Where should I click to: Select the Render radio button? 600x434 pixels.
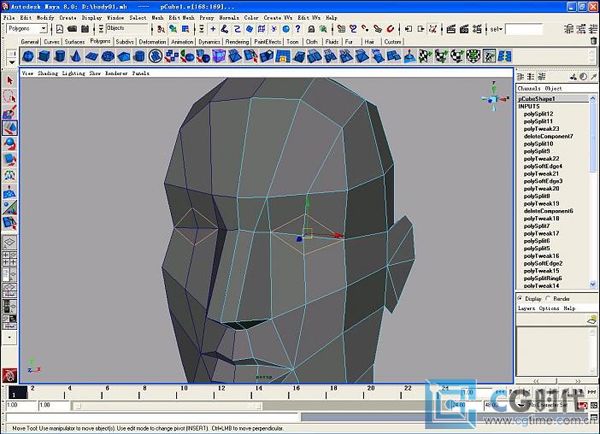pos(548,298)
